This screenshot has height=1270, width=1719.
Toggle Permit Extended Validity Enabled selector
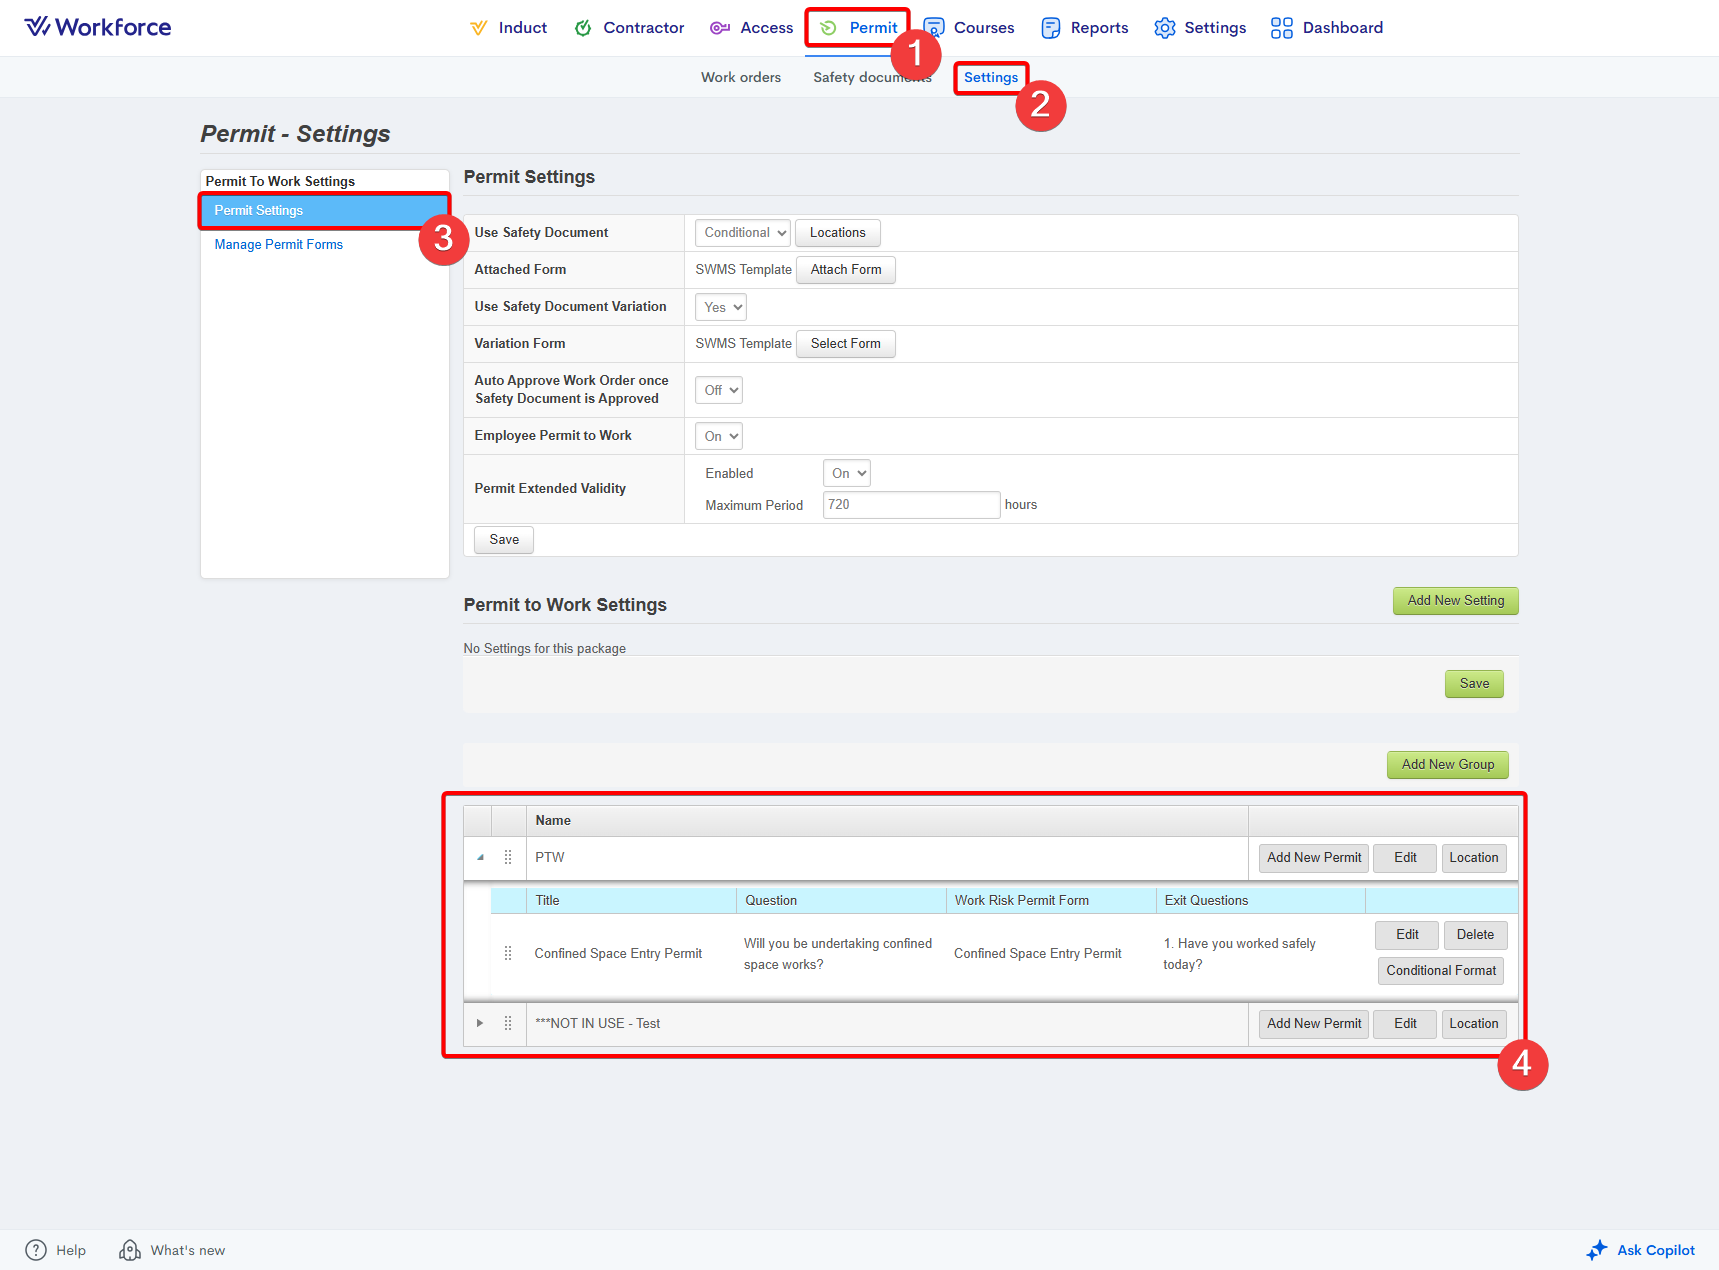tap(846, 473)
